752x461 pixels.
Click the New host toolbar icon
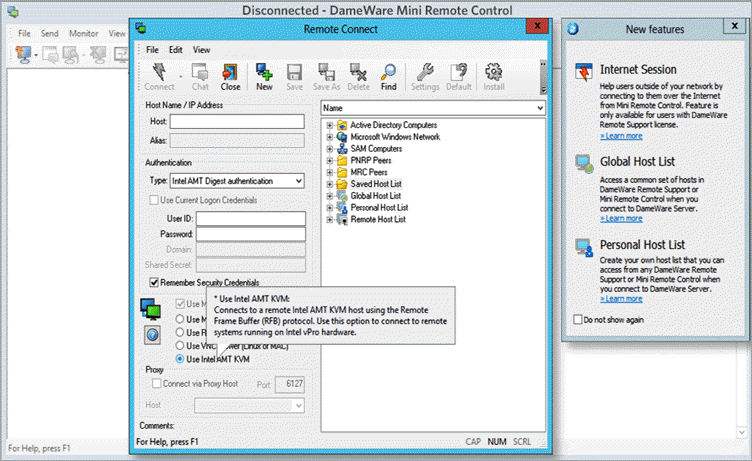264,76
